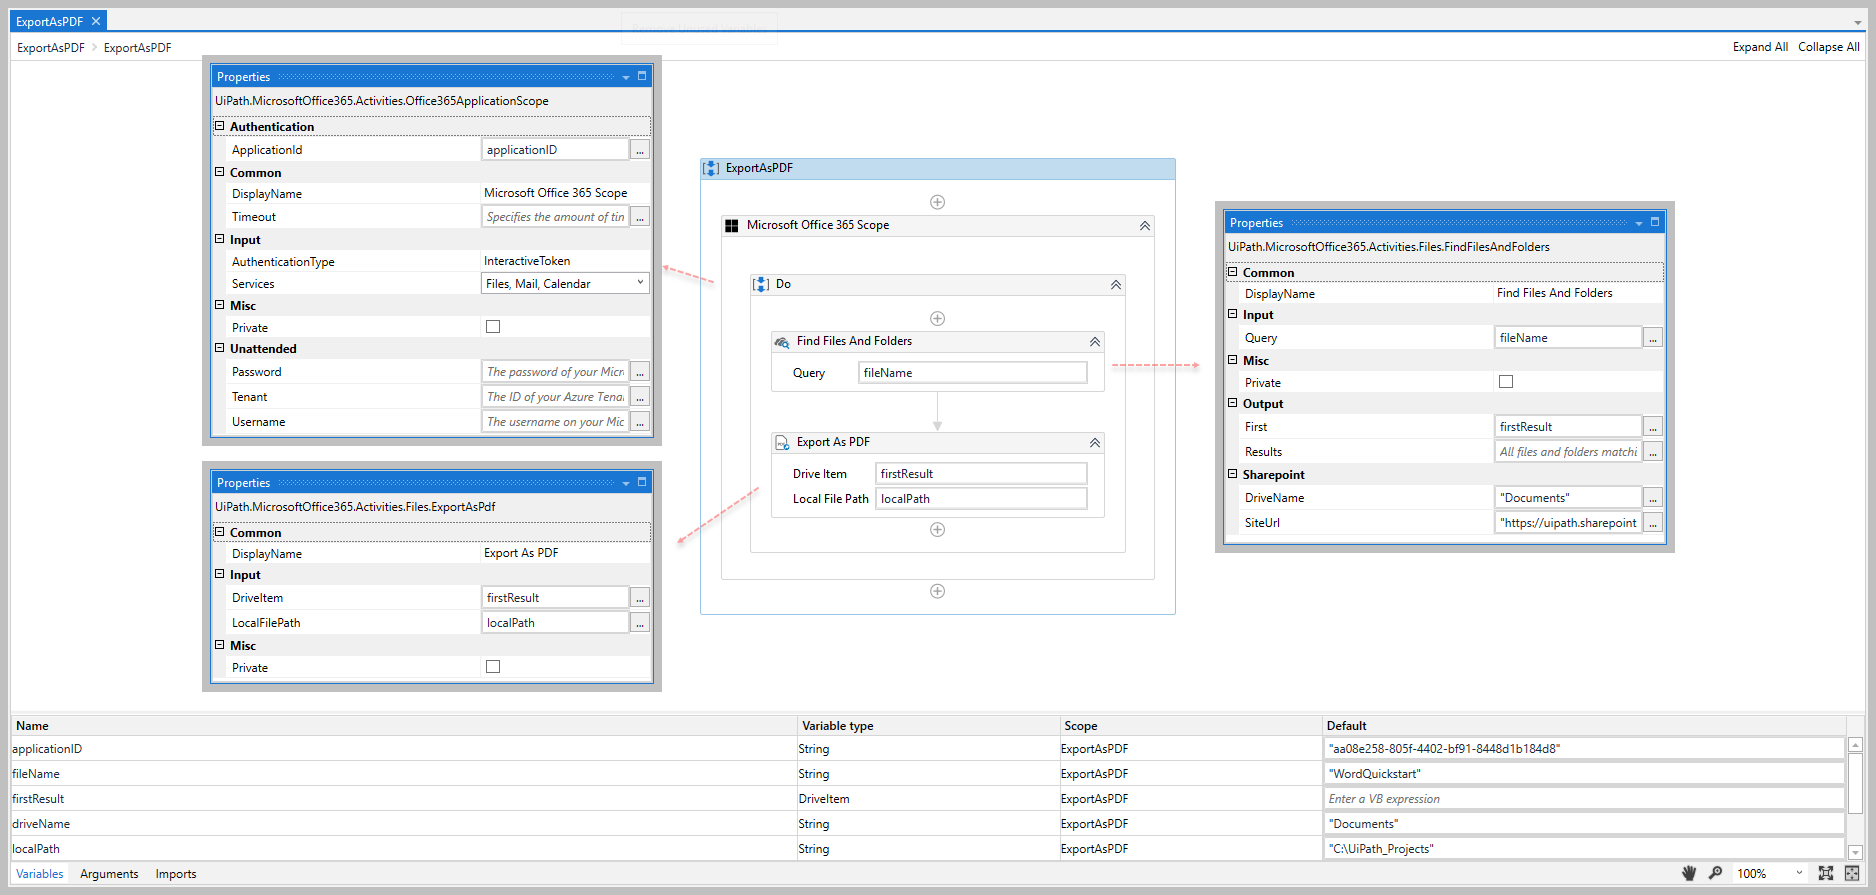The image size is (1876, 895).
Task: Click the plus icon above Find Files And Folders
Action: click(938, 319)
